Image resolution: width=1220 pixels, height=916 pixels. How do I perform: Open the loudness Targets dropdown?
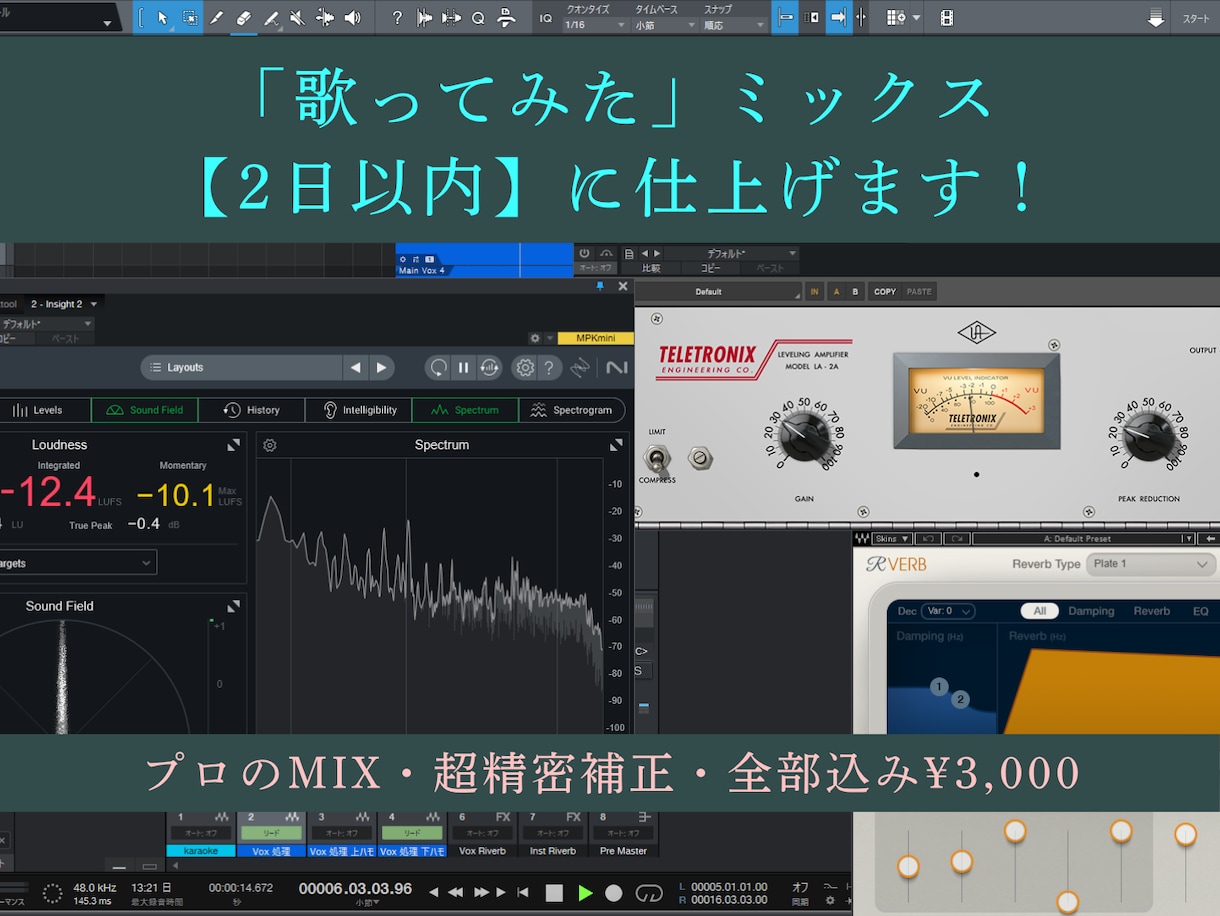coord(78,563)
